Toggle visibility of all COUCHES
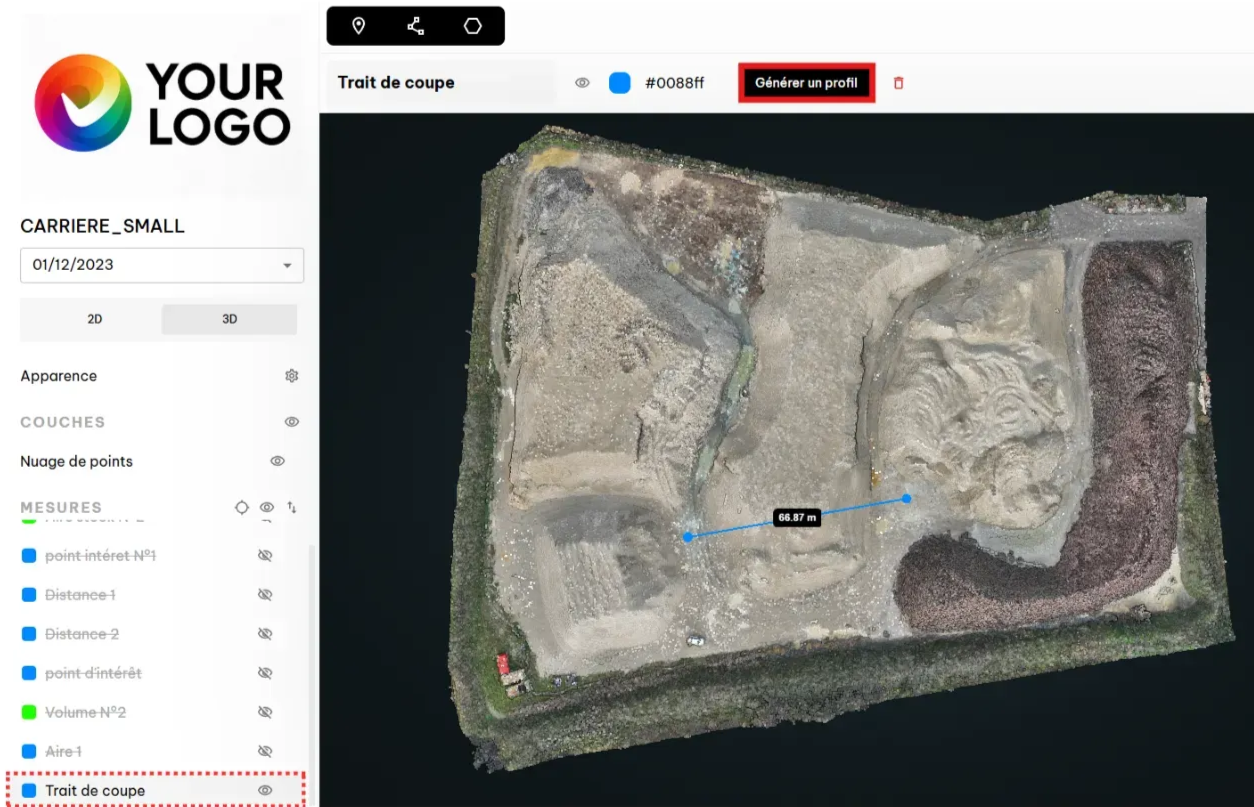Image resolution: width=1254 pixels, height=807 pixels. coord(292,422)
